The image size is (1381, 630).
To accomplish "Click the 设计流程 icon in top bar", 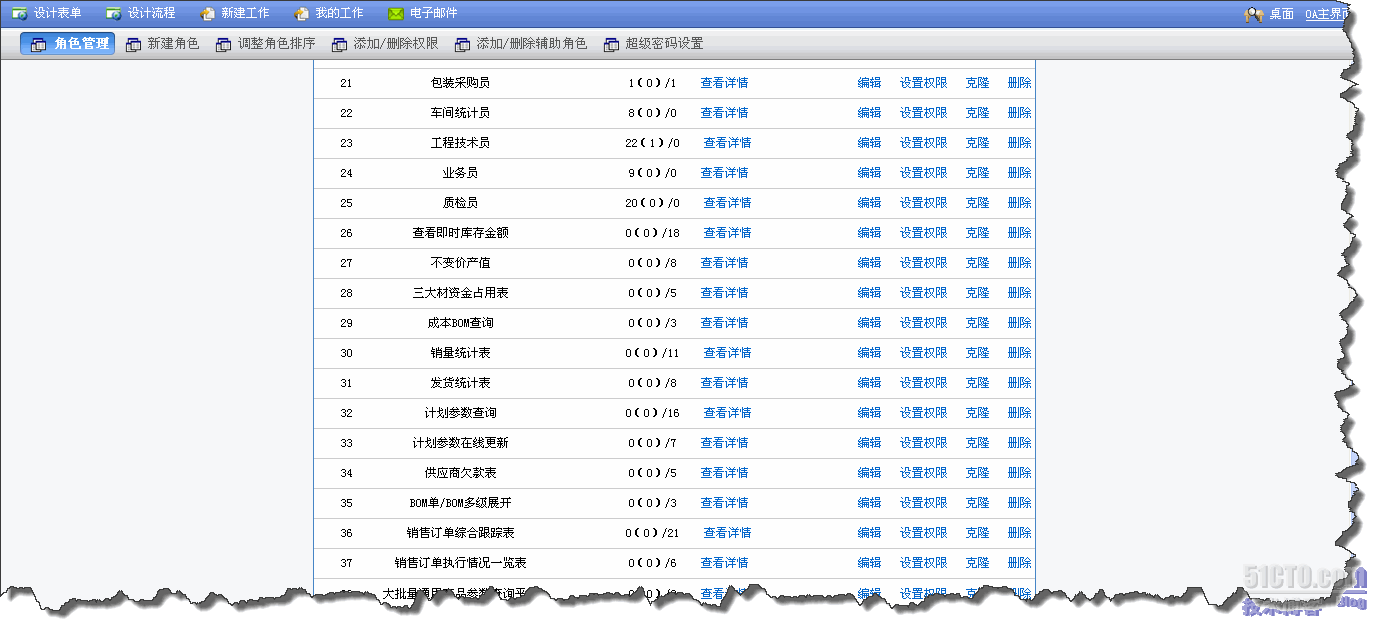I will (113, 14).
